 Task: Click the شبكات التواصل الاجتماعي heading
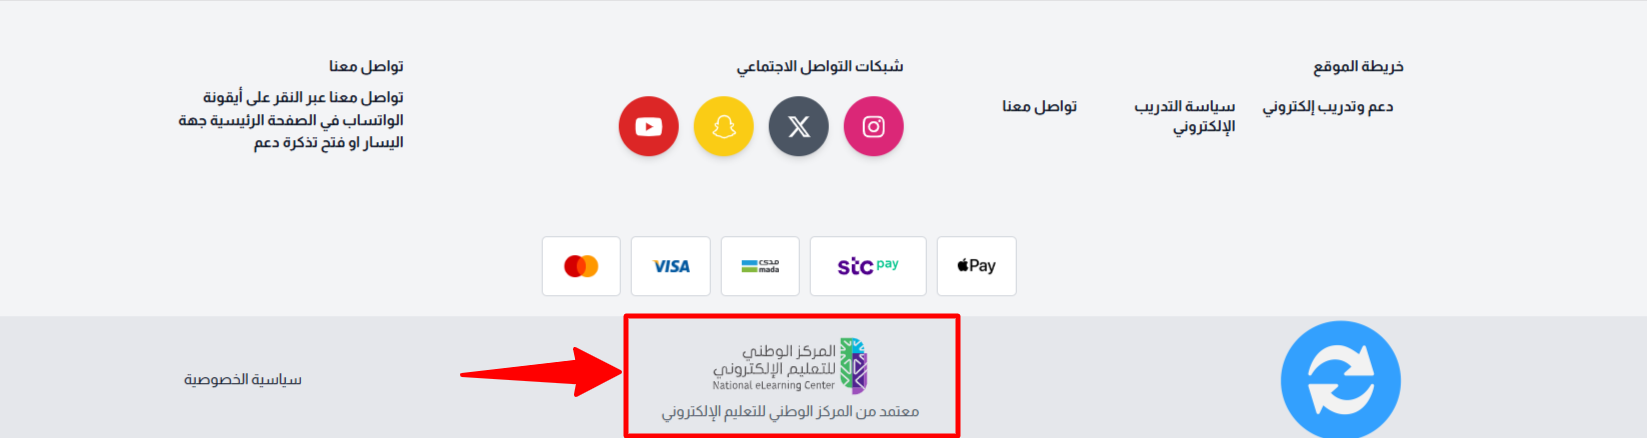tap(820, 66)
